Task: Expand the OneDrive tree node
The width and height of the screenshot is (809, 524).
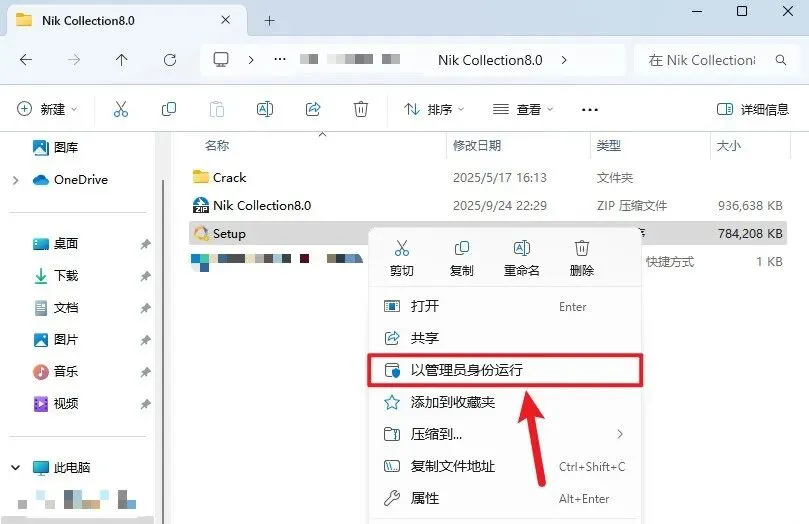Action: (x=15, y=180)
